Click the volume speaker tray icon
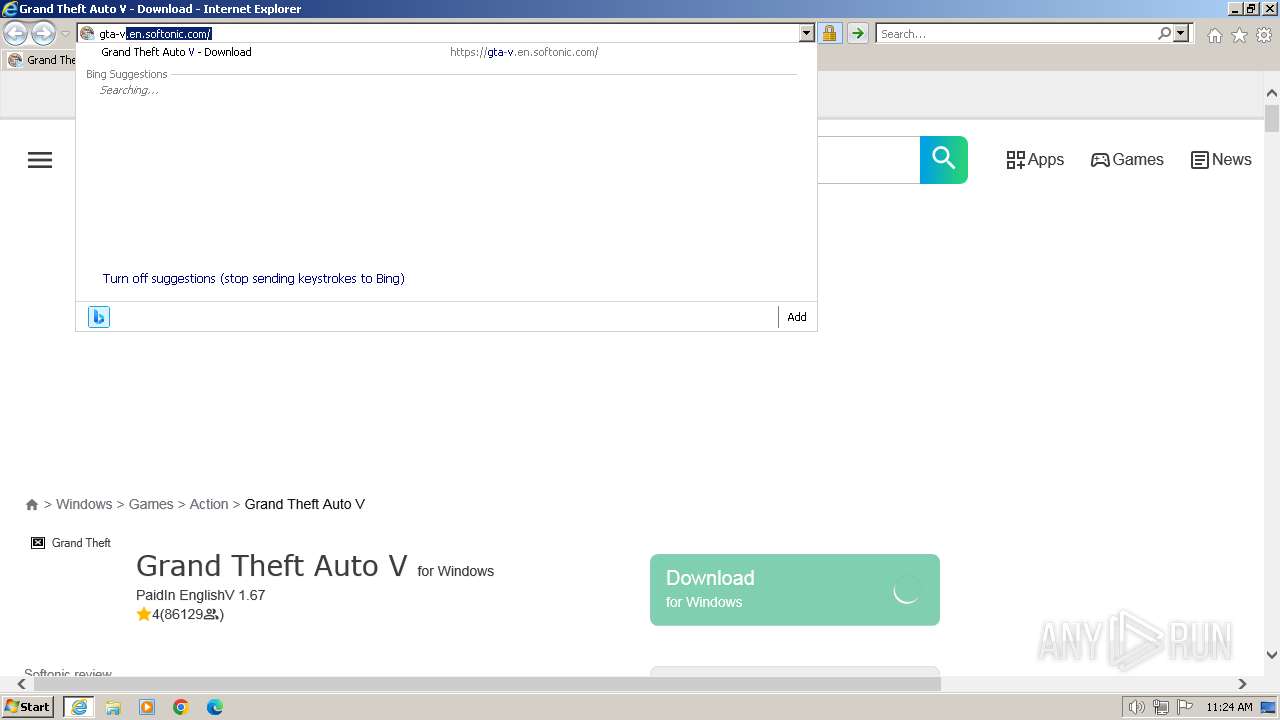This screenshot has height=720, width=1280. 1136,707
